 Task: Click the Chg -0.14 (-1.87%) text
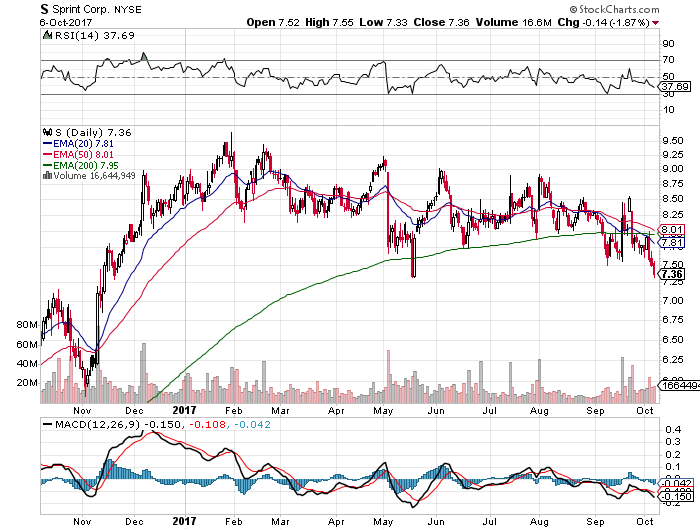(x=603, y=22)
